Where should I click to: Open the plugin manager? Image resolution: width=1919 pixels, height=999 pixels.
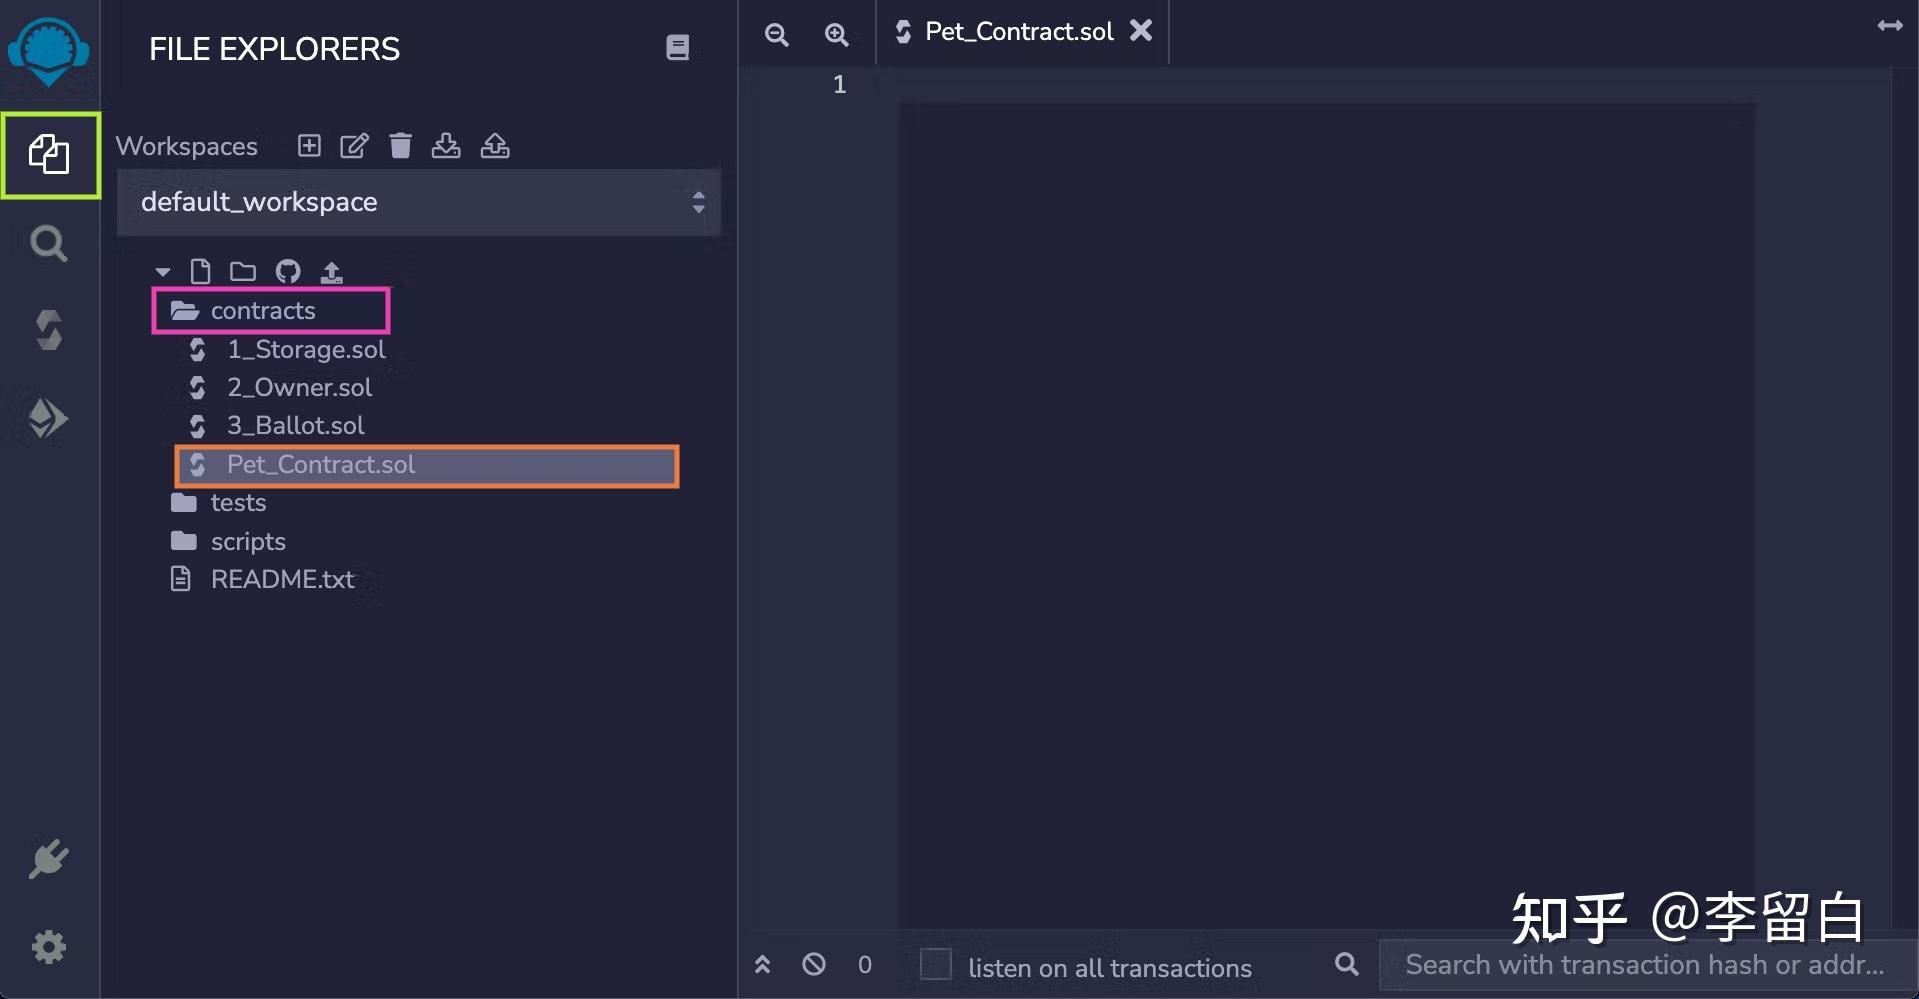point(48,858)
